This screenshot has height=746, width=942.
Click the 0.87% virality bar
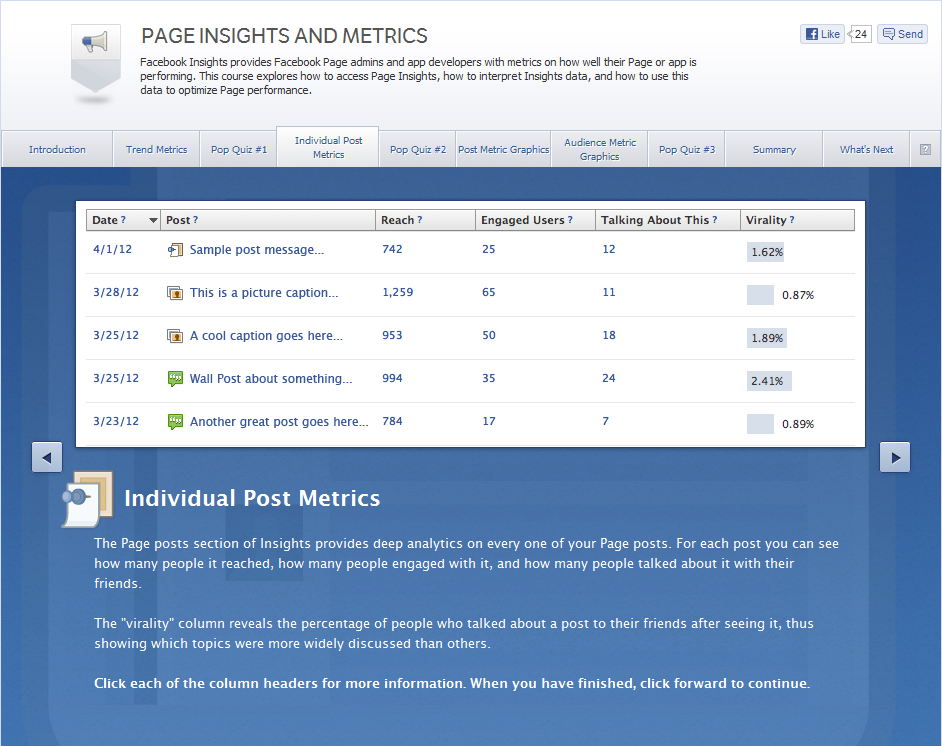point(760,295)
